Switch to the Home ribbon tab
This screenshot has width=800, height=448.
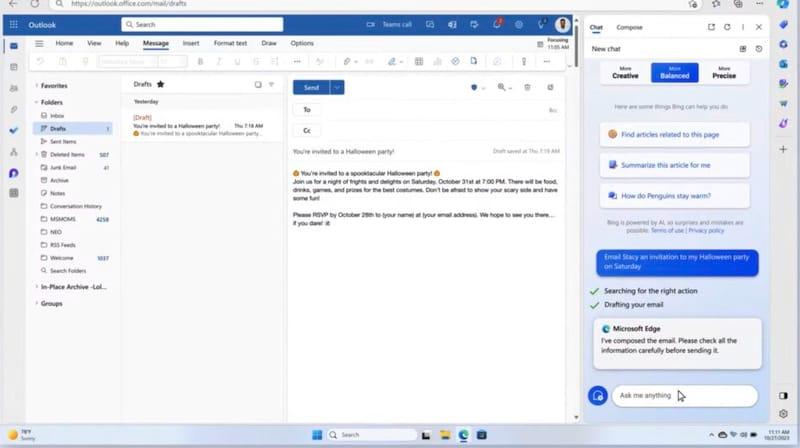click(x=64, y=43)
